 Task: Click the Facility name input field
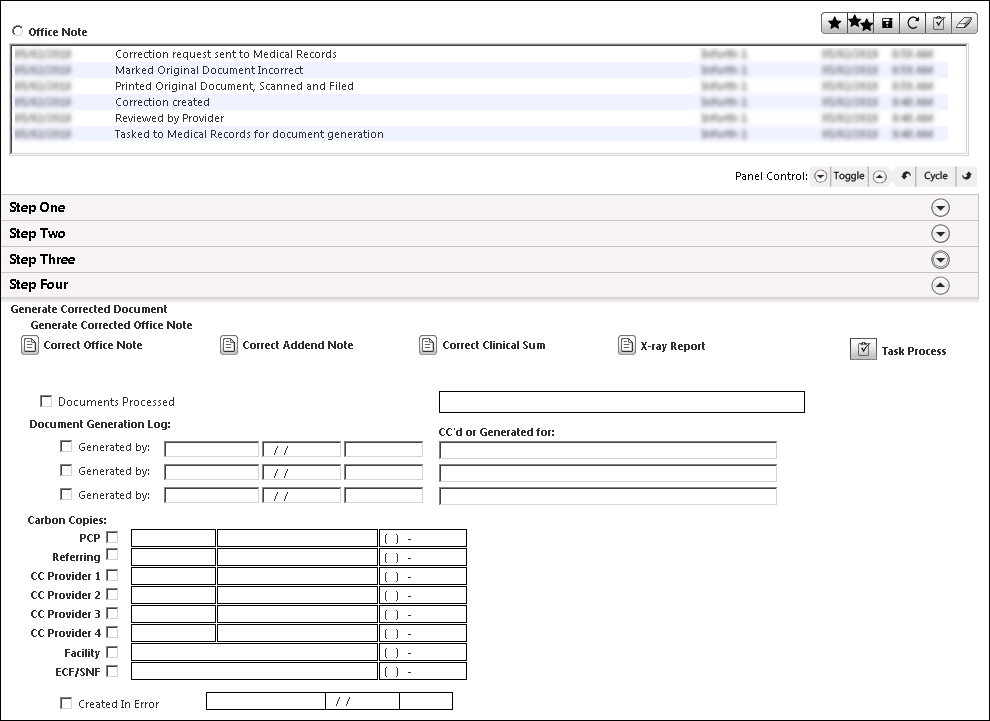pyautogui.click(x=254, y=652)
